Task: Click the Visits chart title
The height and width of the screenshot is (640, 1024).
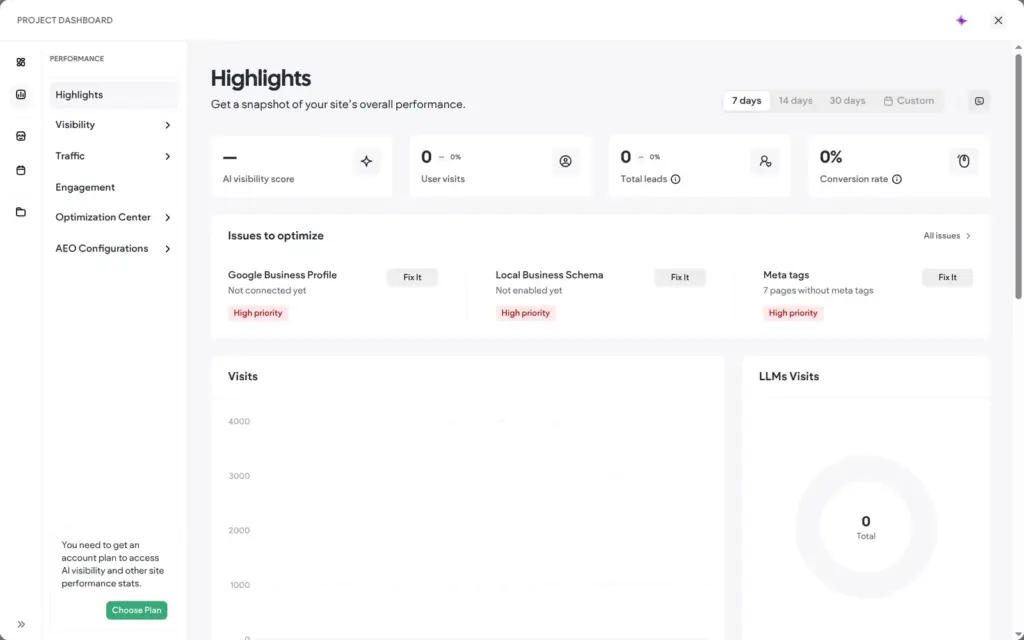Action: [x=243, y=376]
